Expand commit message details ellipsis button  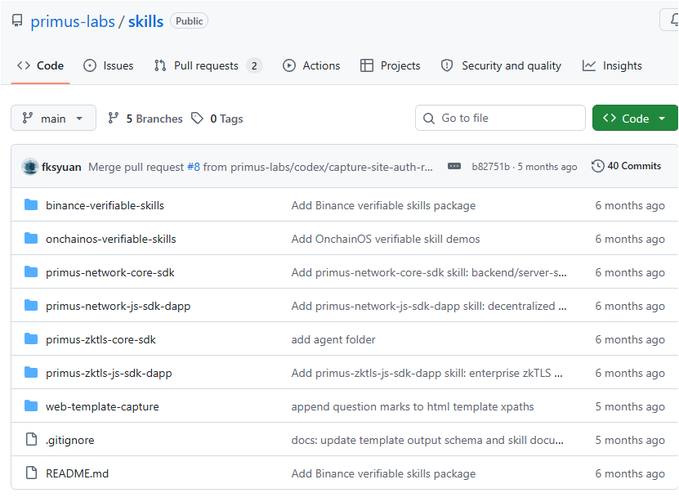454,166
